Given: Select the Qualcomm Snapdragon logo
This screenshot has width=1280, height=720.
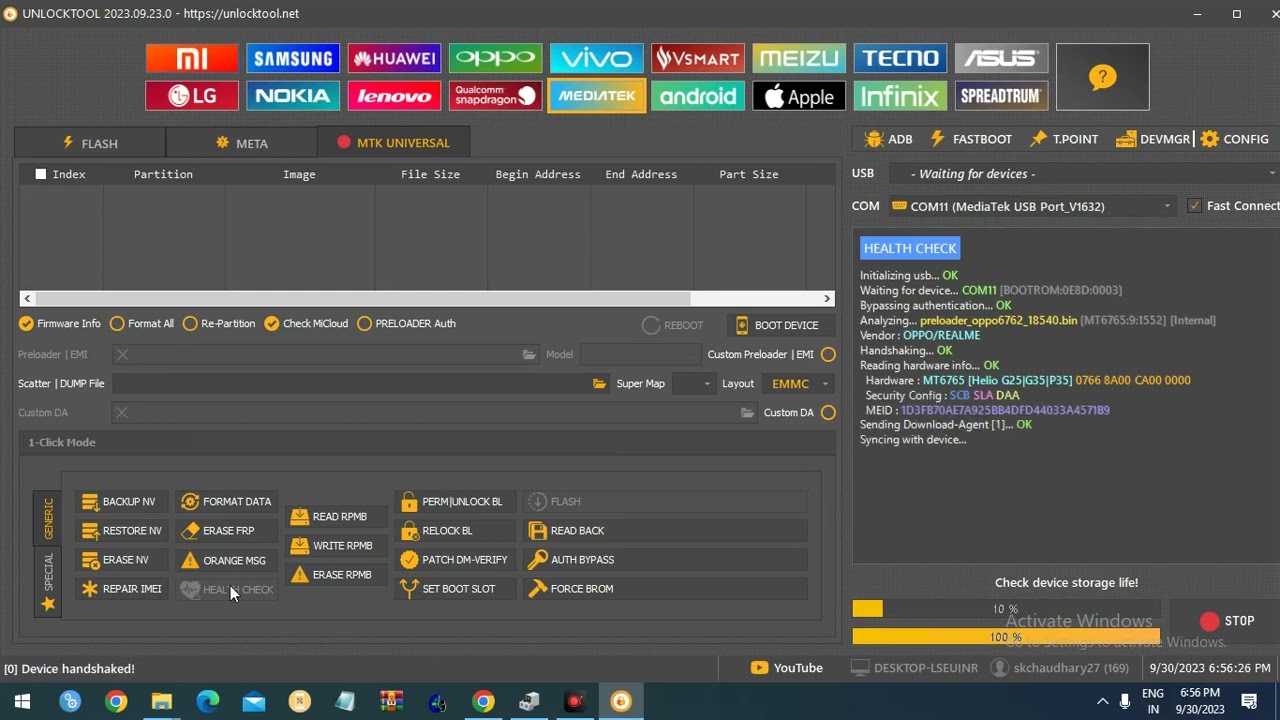Looking at the screenshot, I should coord(495,96).
